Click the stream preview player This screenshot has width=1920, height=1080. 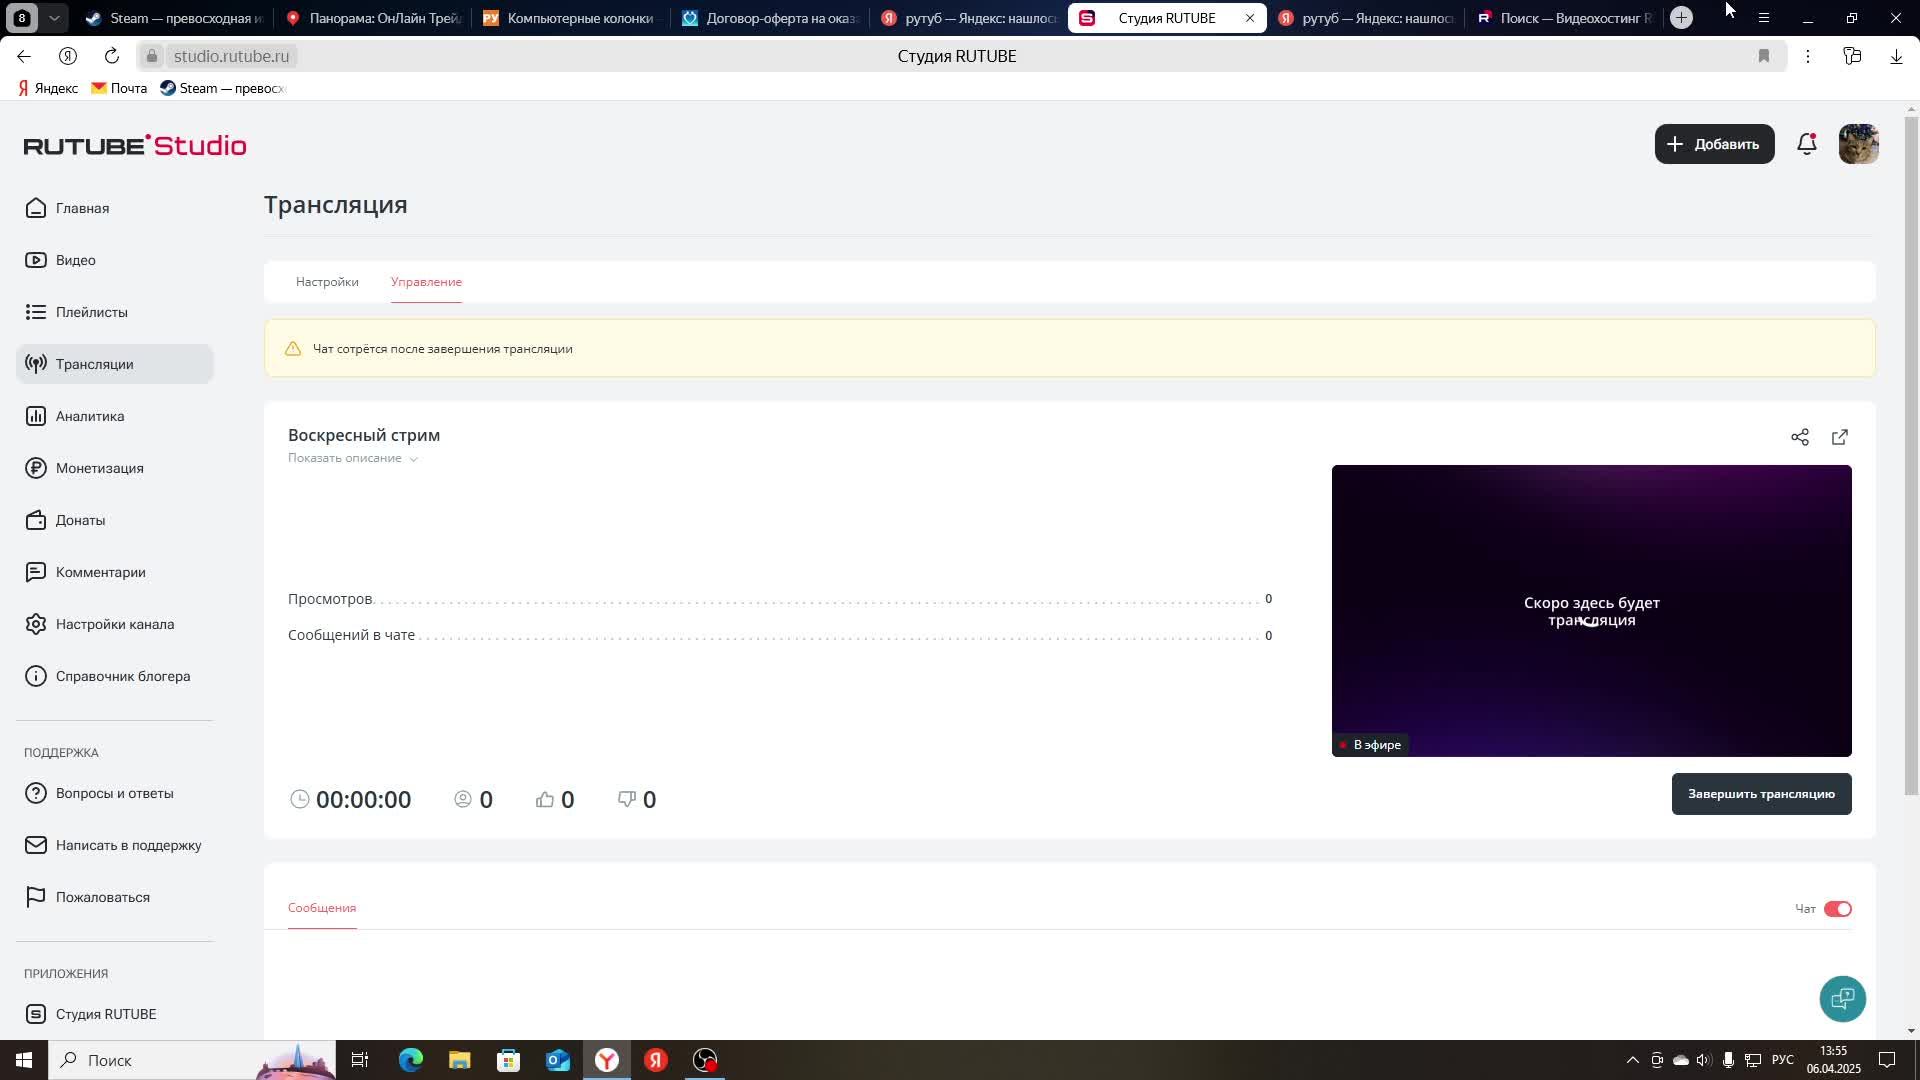point(1590,610)
